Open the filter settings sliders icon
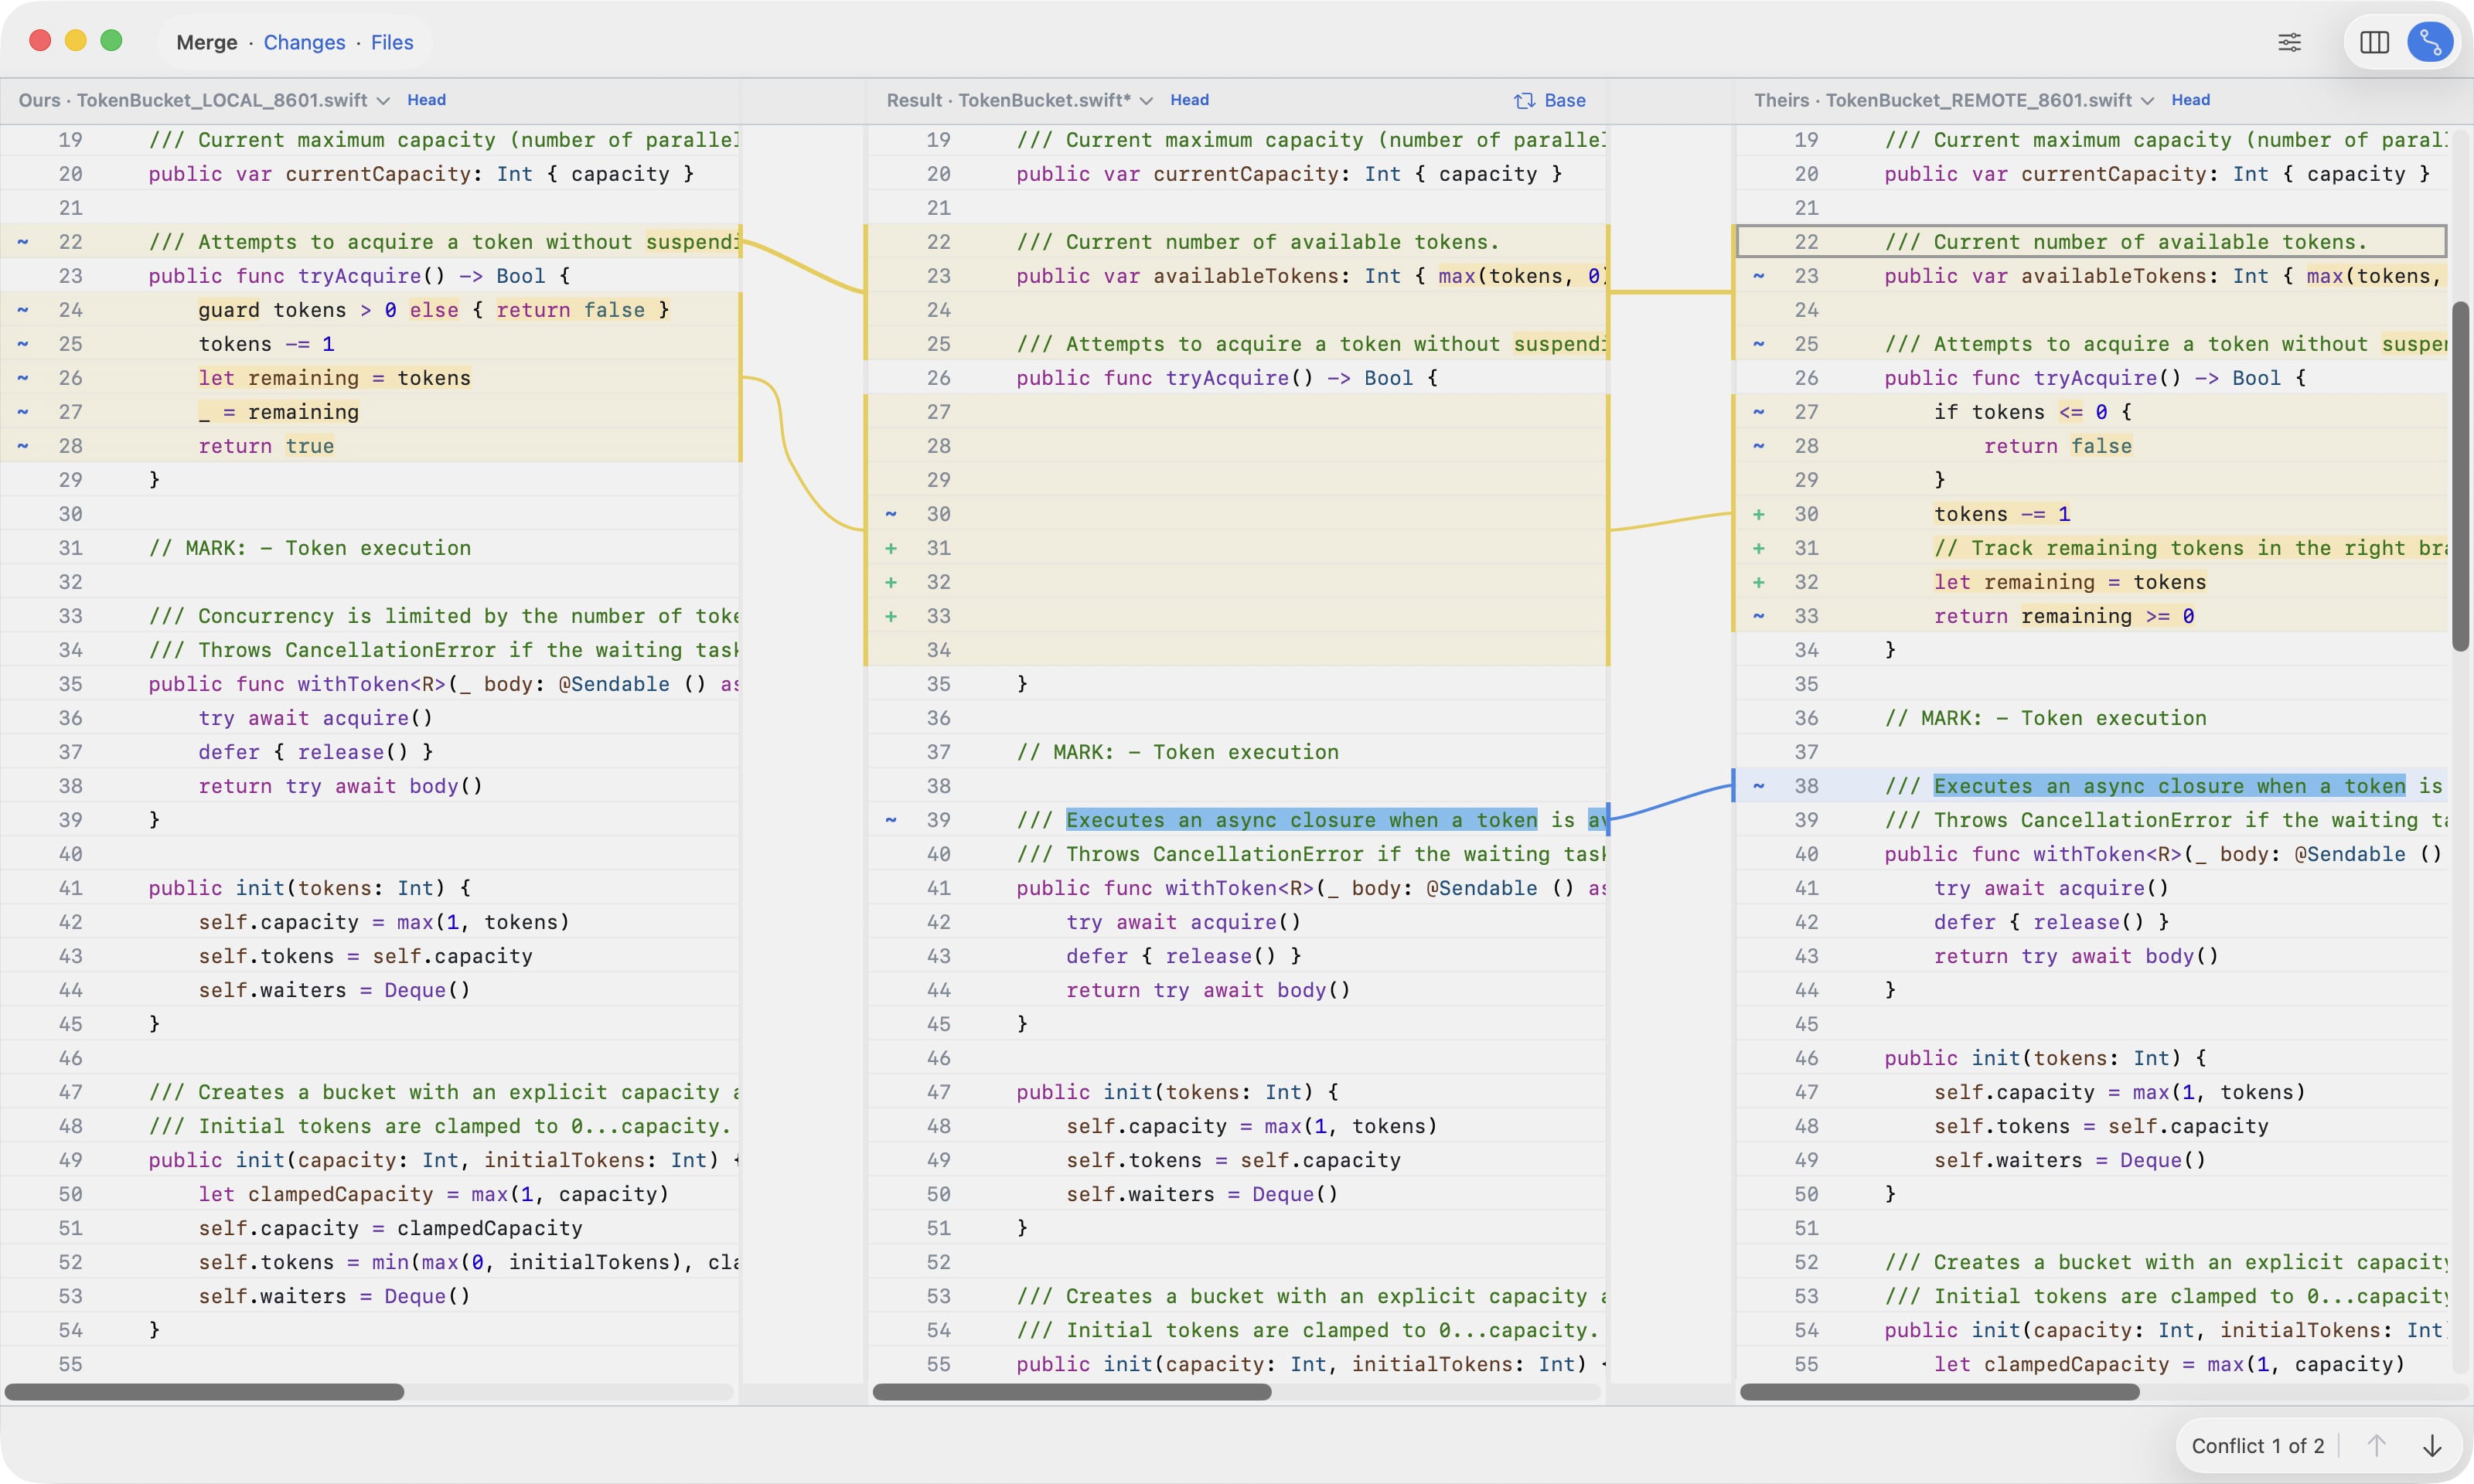 [x=2290, y=42]
